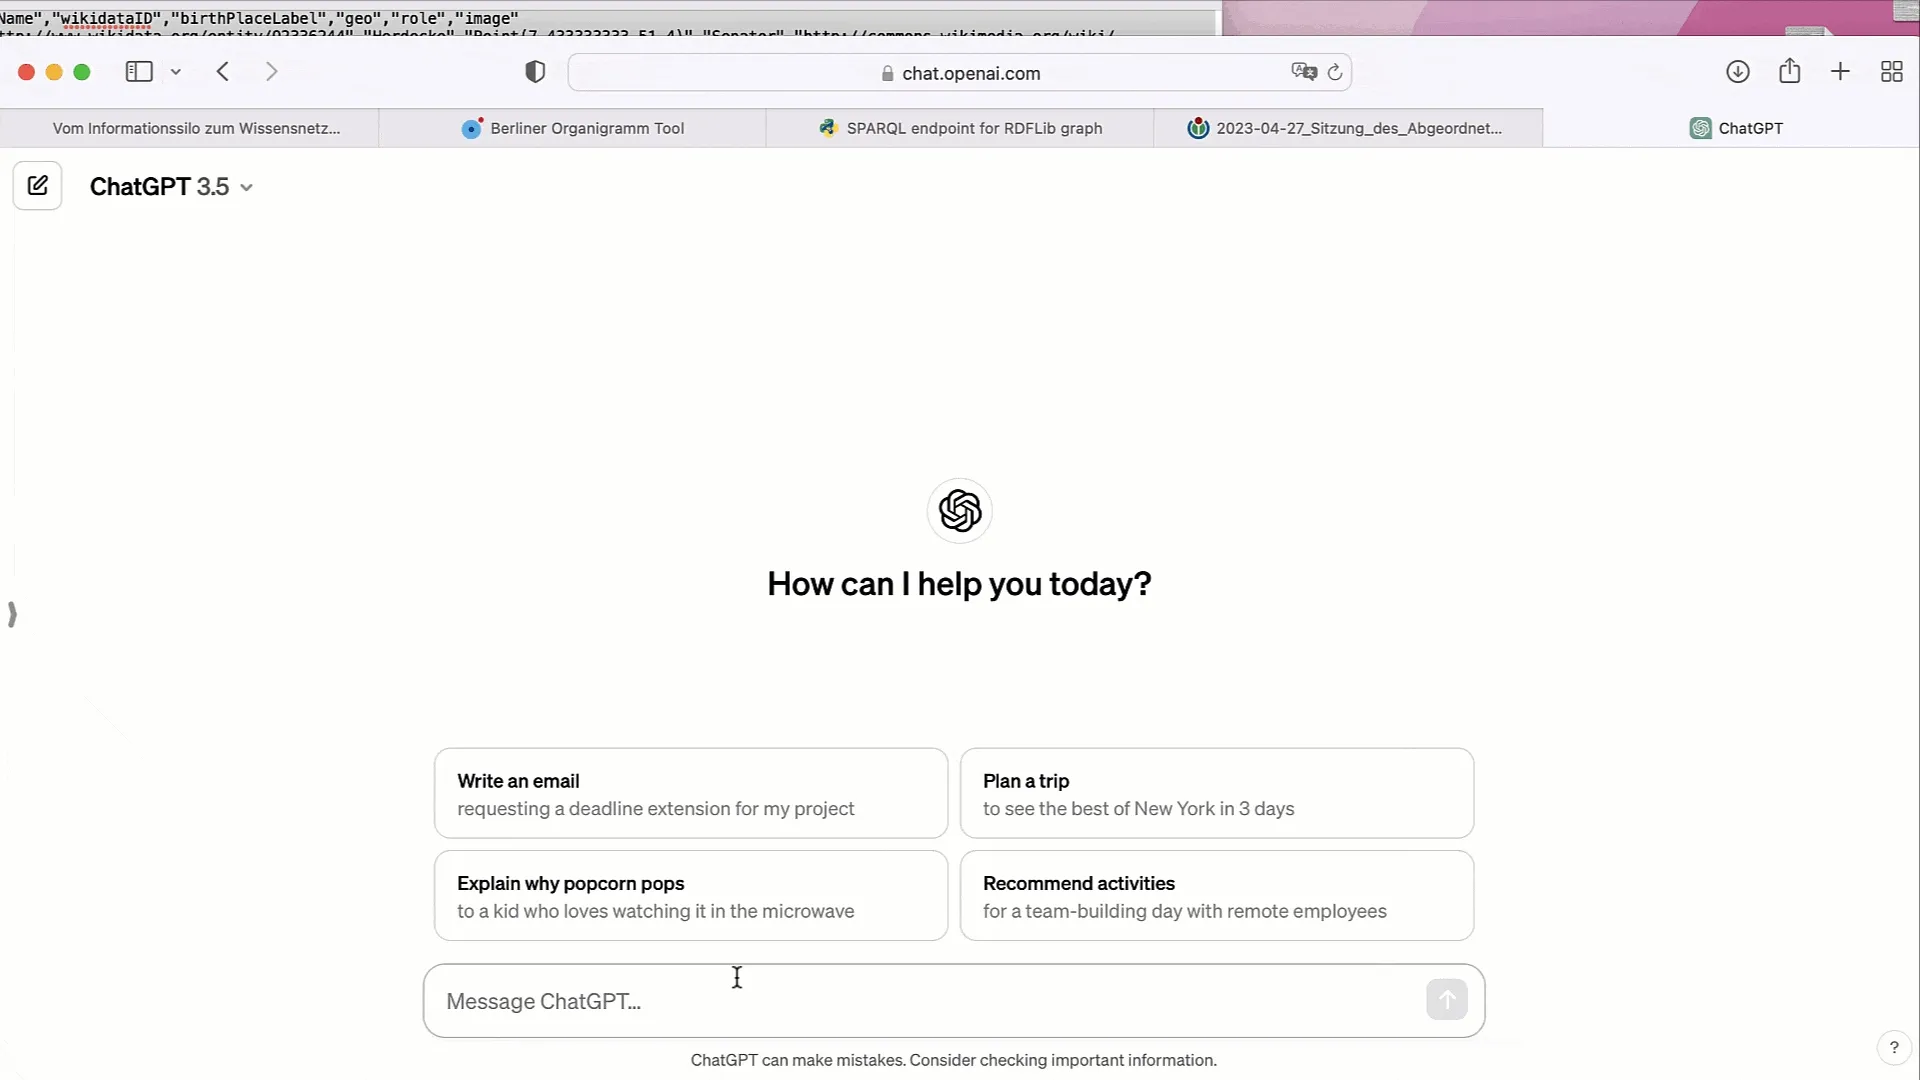Click the ChatGPT logo icon in center

(960, 512)
